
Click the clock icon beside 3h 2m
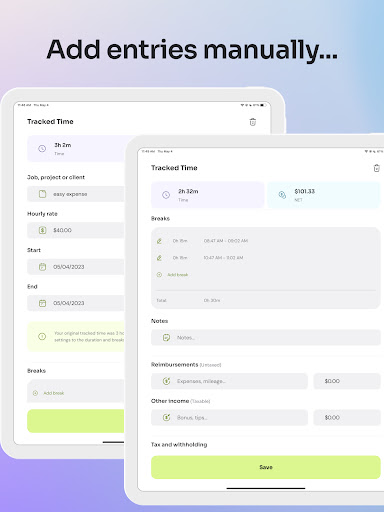click(x=42, y=149)
